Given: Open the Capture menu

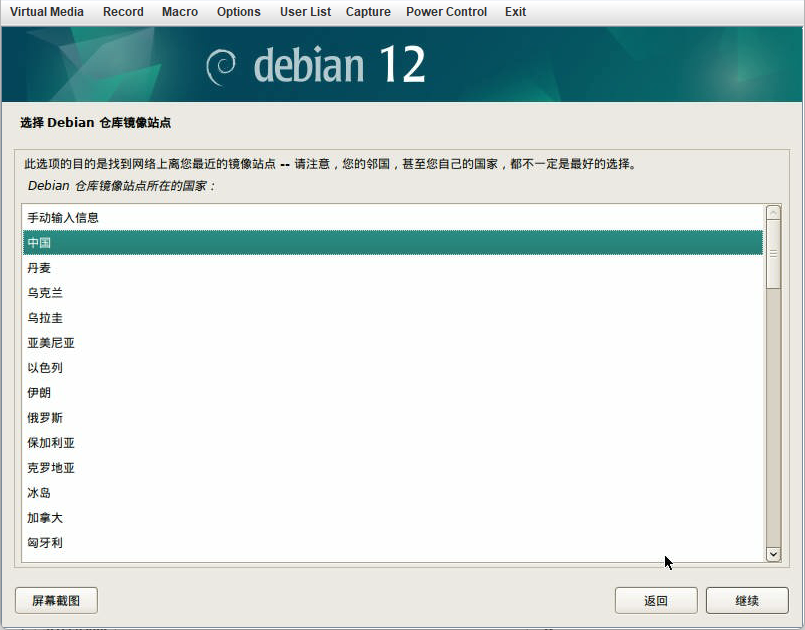Looking at the screenshot, I should click(367, 12).
